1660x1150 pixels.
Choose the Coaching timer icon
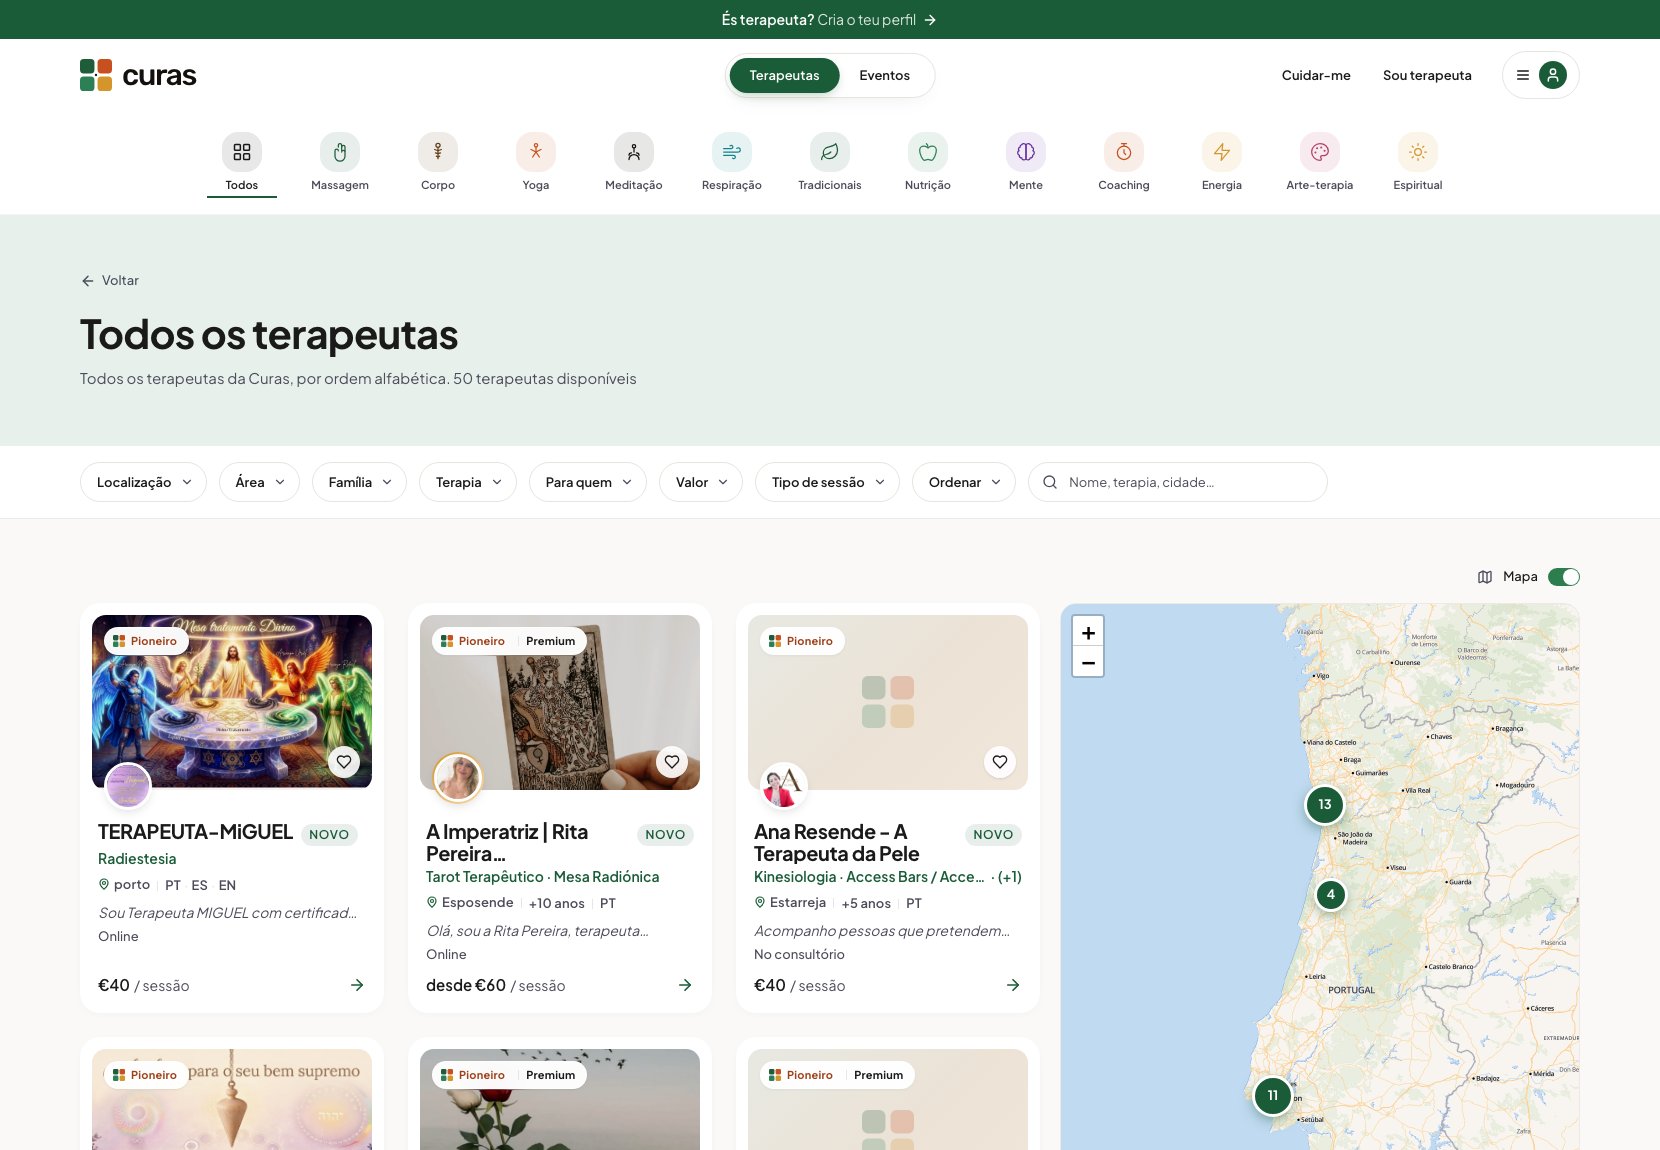point(1124,152)
